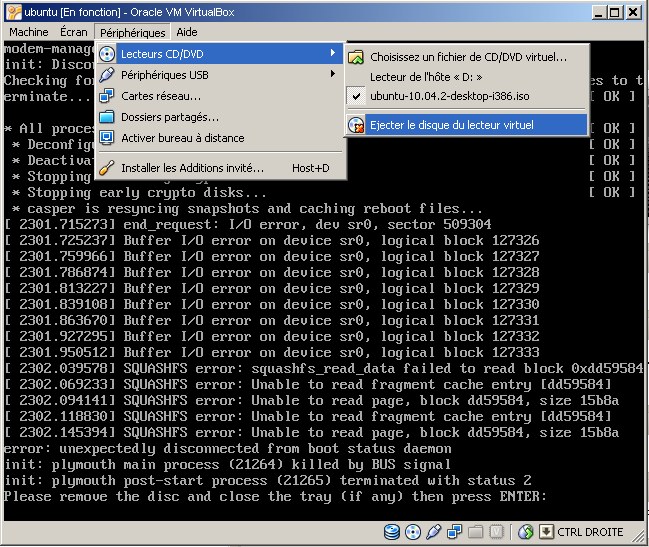Open Dossiers partagés dialog

220,117
